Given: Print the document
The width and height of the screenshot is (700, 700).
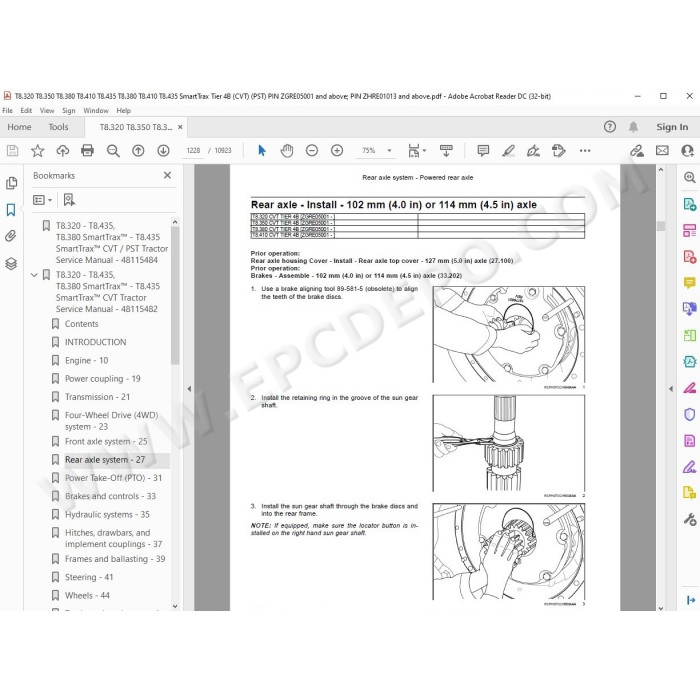Looking at the screenshot, I should tap(88, 151).
